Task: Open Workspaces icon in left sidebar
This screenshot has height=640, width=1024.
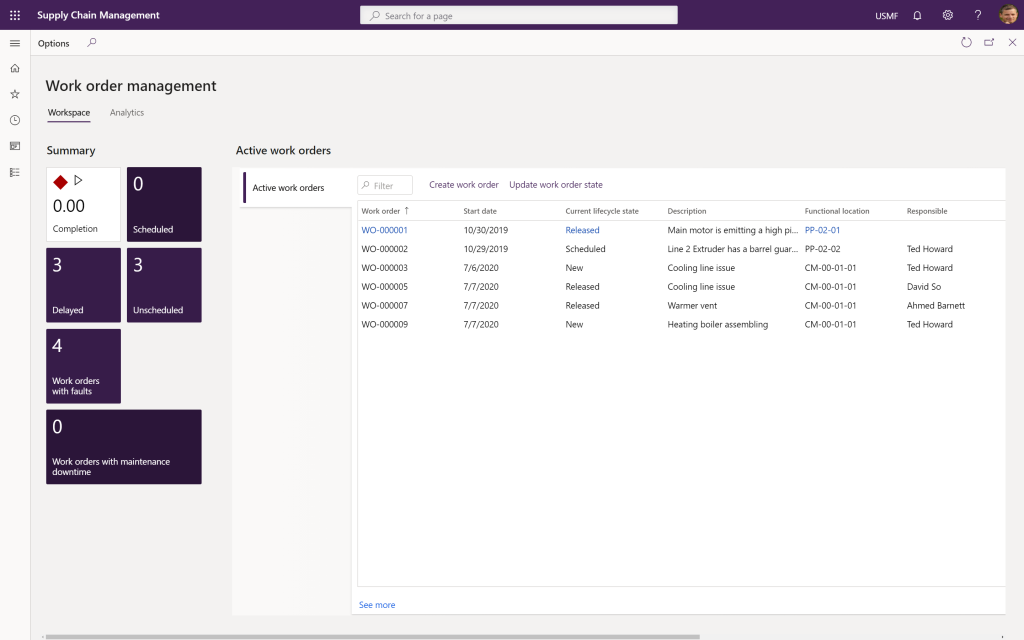Action: click(x=15, y=146)
